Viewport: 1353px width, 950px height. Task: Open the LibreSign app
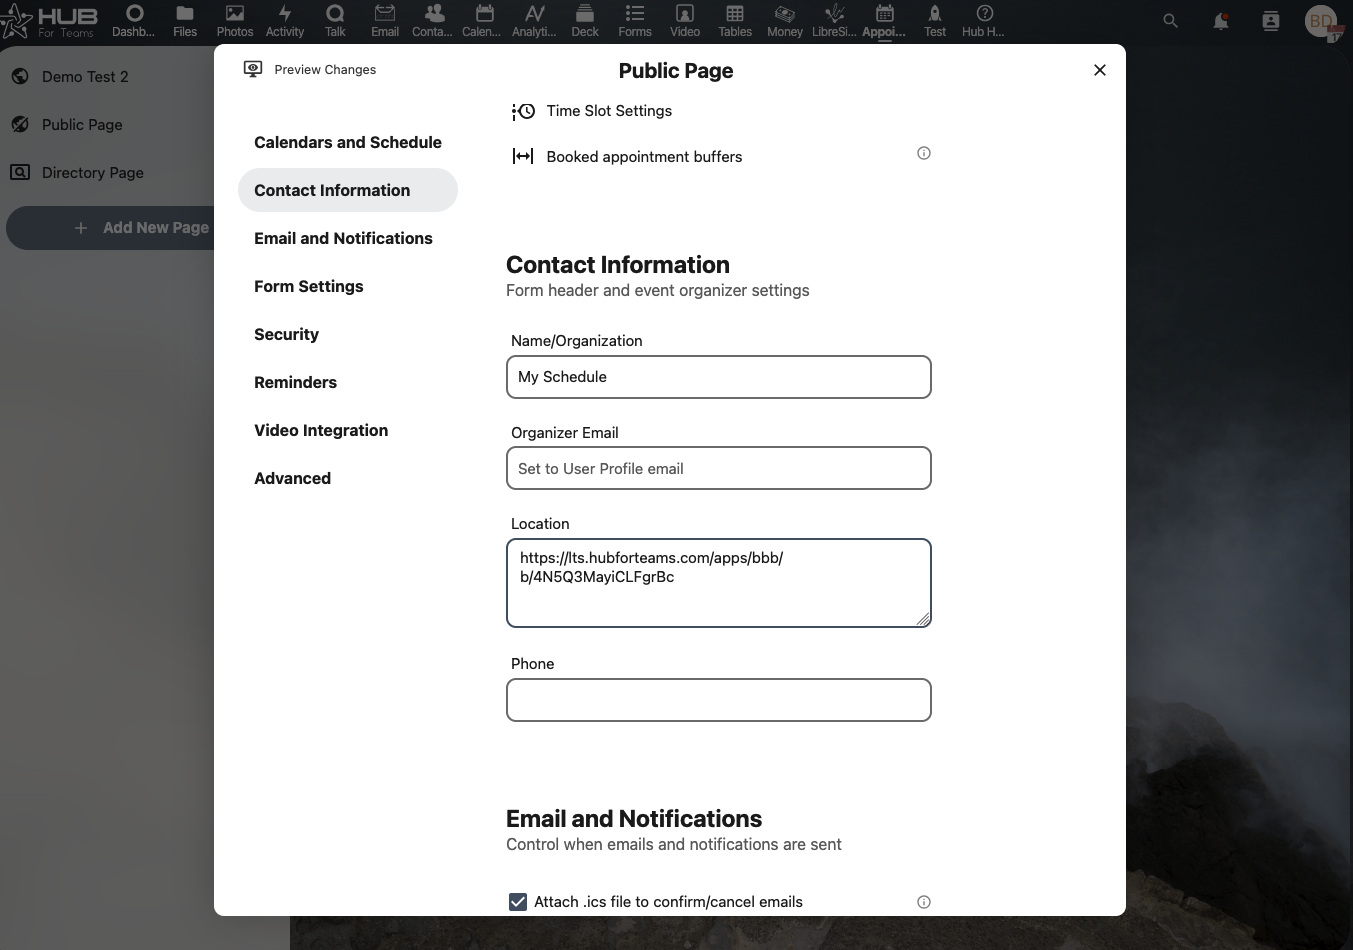(x=835, y=21)
